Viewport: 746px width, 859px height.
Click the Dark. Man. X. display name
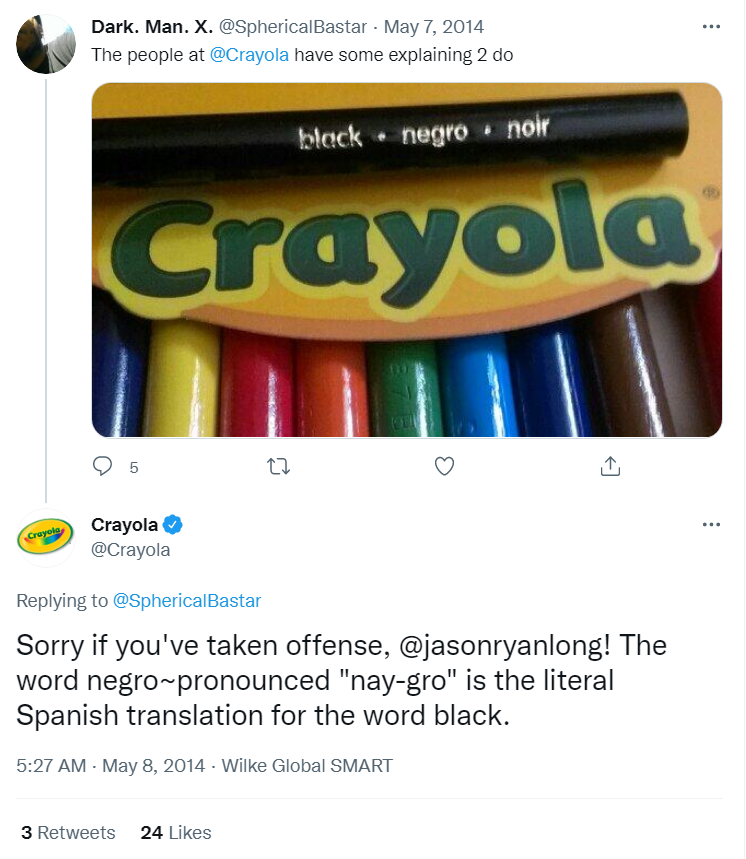[x=151, y=27]
